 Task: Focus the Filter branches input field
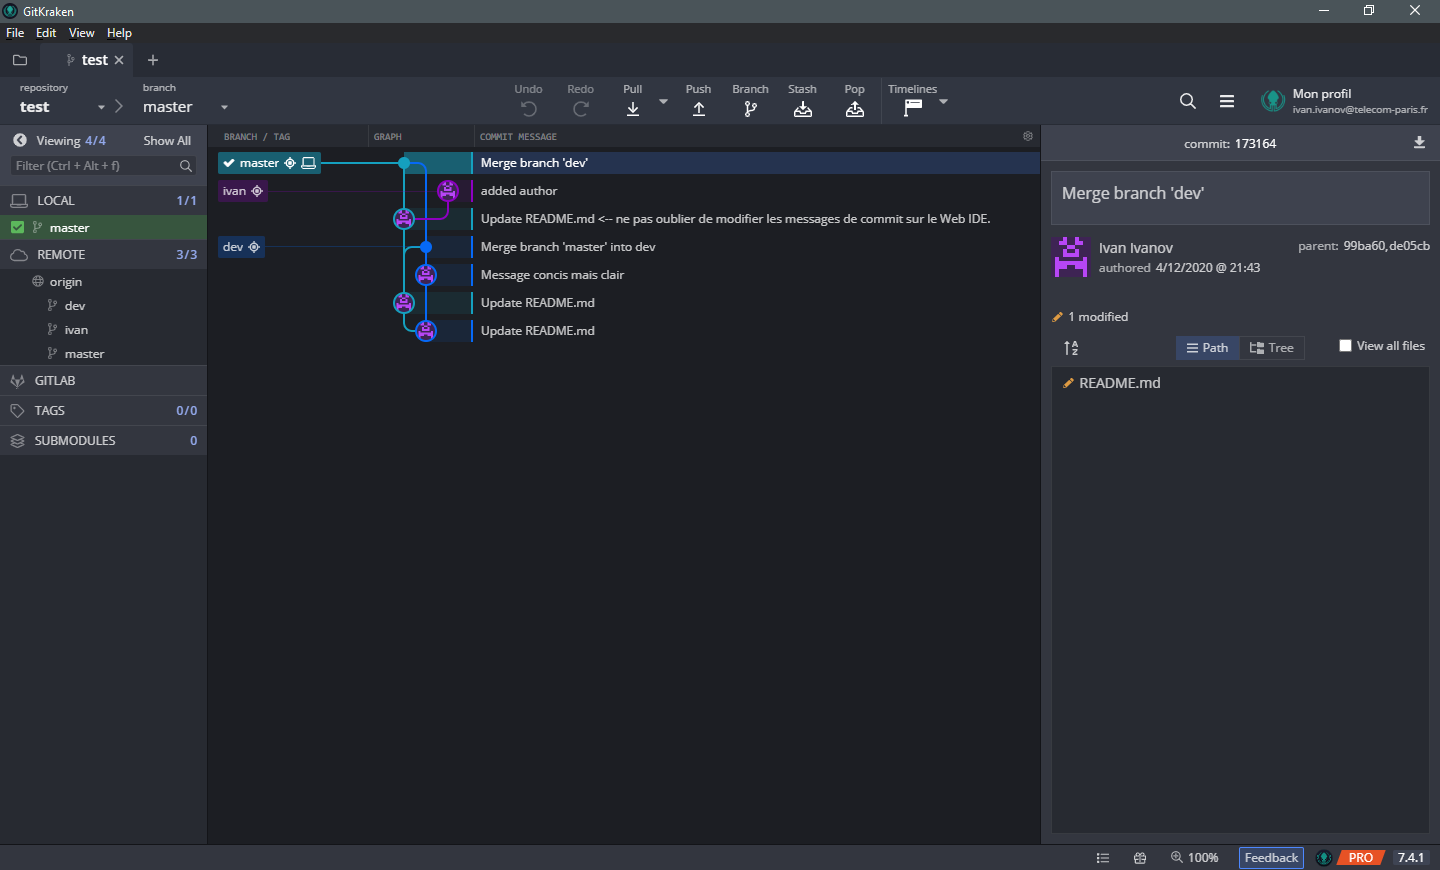click(104, 166)
